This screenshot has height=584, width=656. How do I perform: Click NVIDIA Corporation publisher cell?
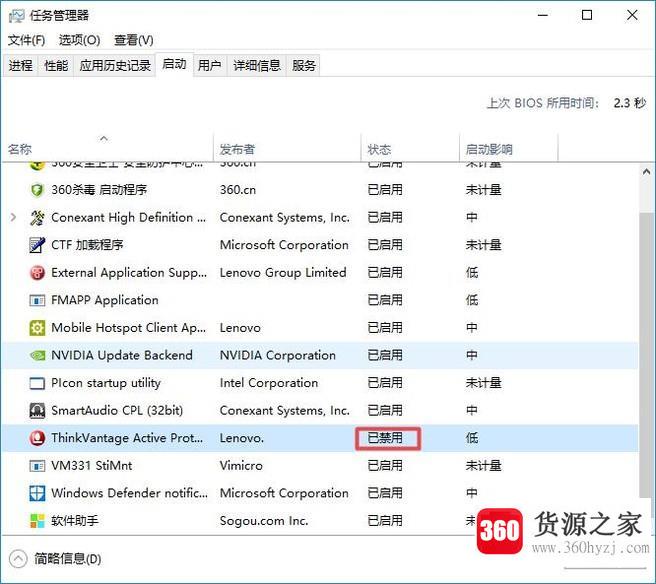click(x=278, y=356)
